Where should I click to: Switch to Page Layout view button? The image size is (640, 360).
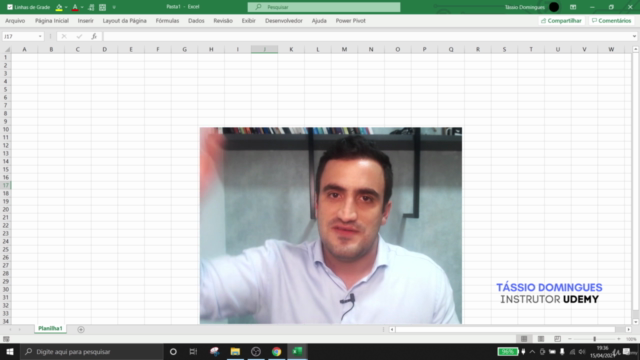541,339
